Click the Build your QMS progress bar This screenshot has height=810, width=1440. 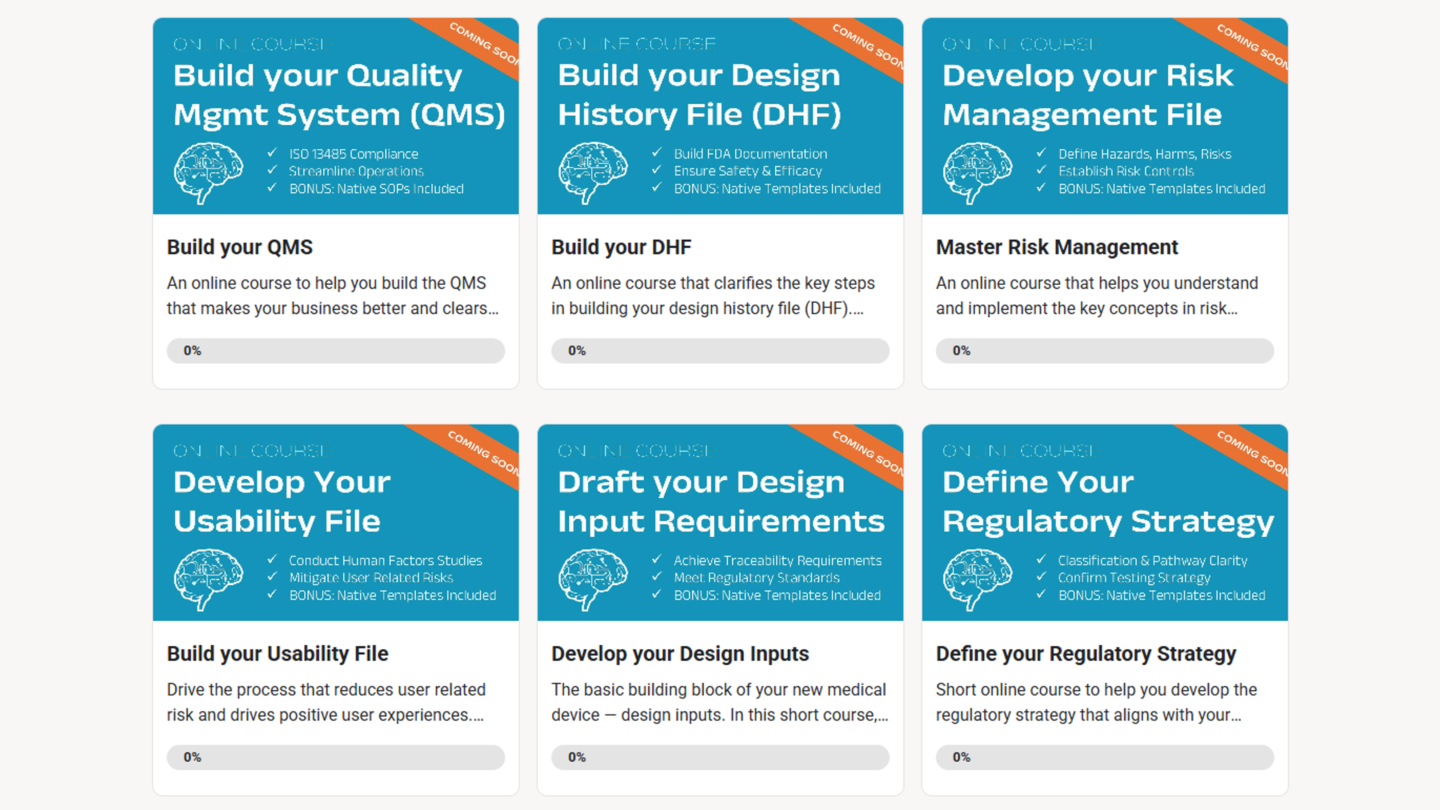pos(336,351)
